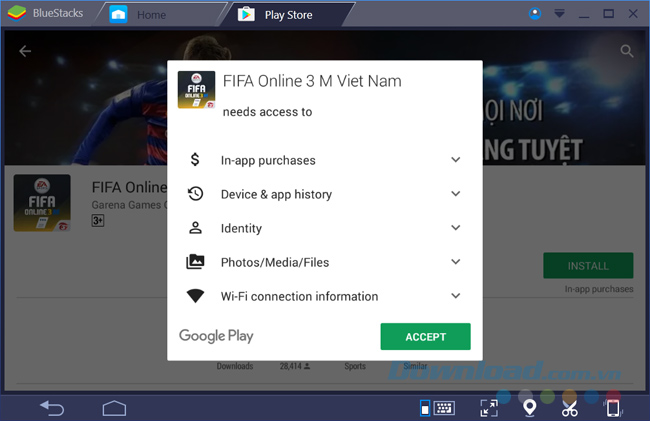This screenshot has width=650, height=421.
Task: Open the BlueStacks dropdown menu arrow in title bar
Action: pyautogui.click(x=559, y=14)
